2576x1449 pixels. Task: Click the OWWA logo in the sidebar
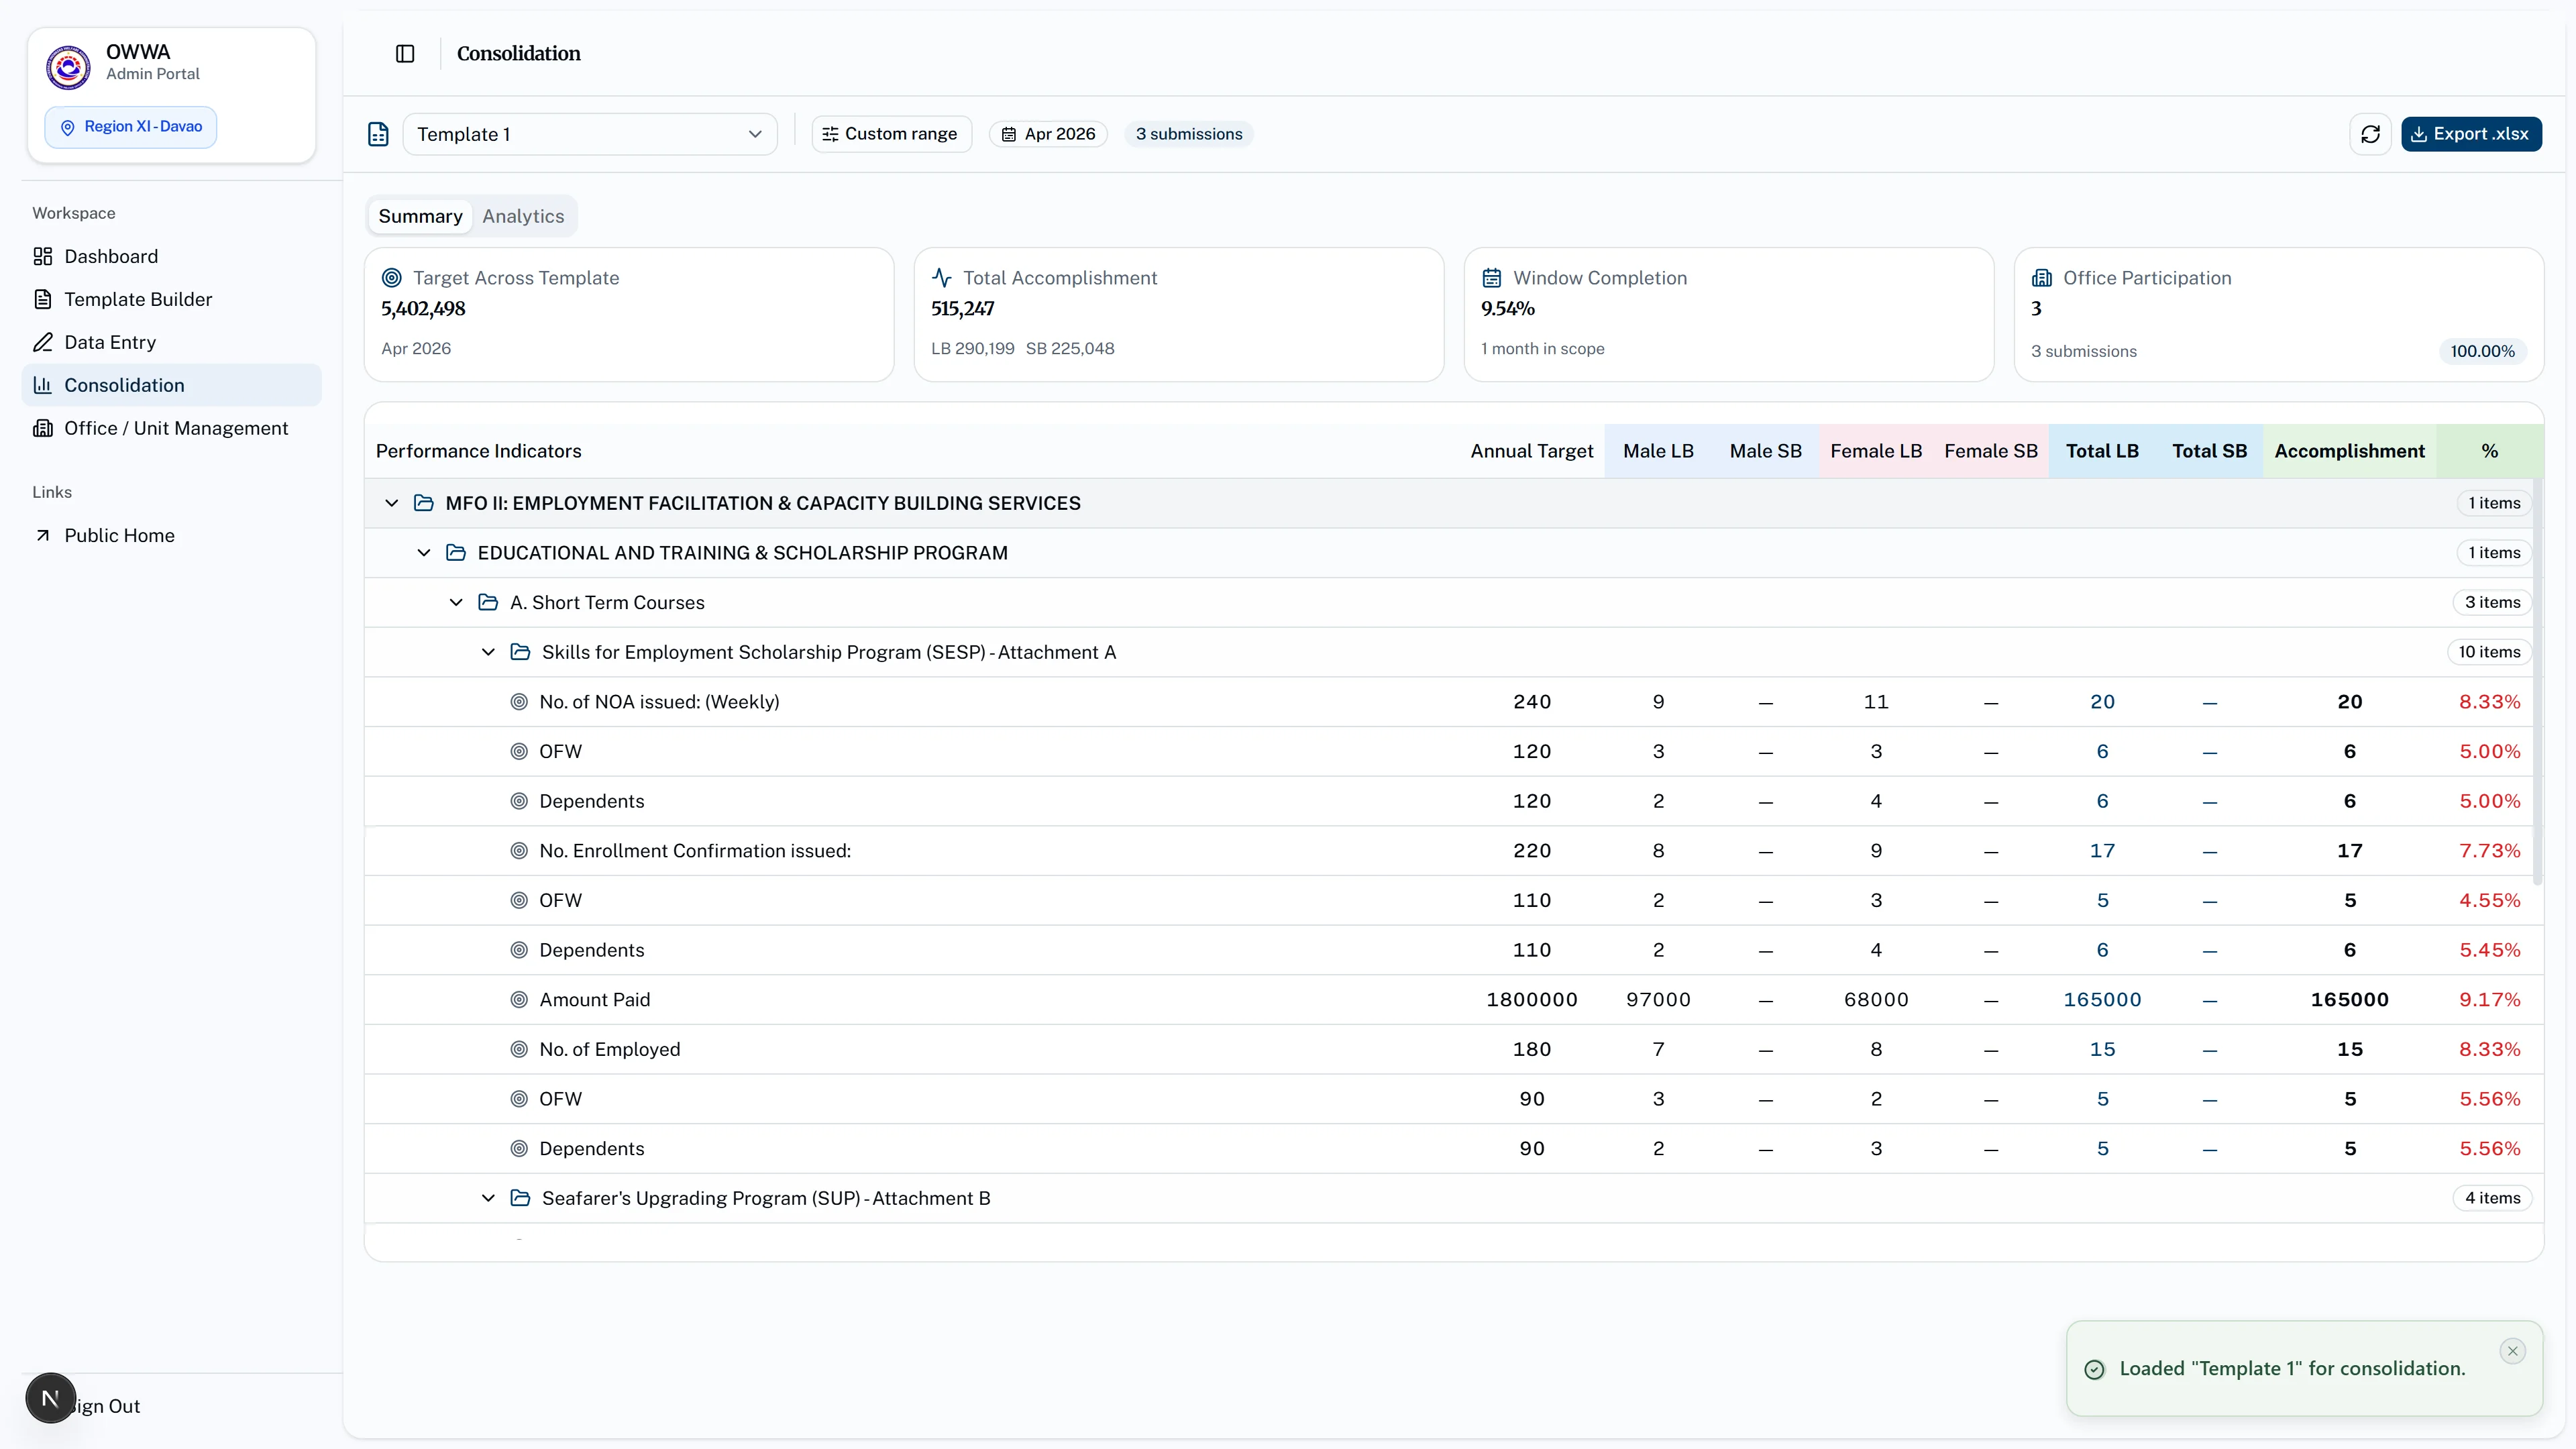68,67
